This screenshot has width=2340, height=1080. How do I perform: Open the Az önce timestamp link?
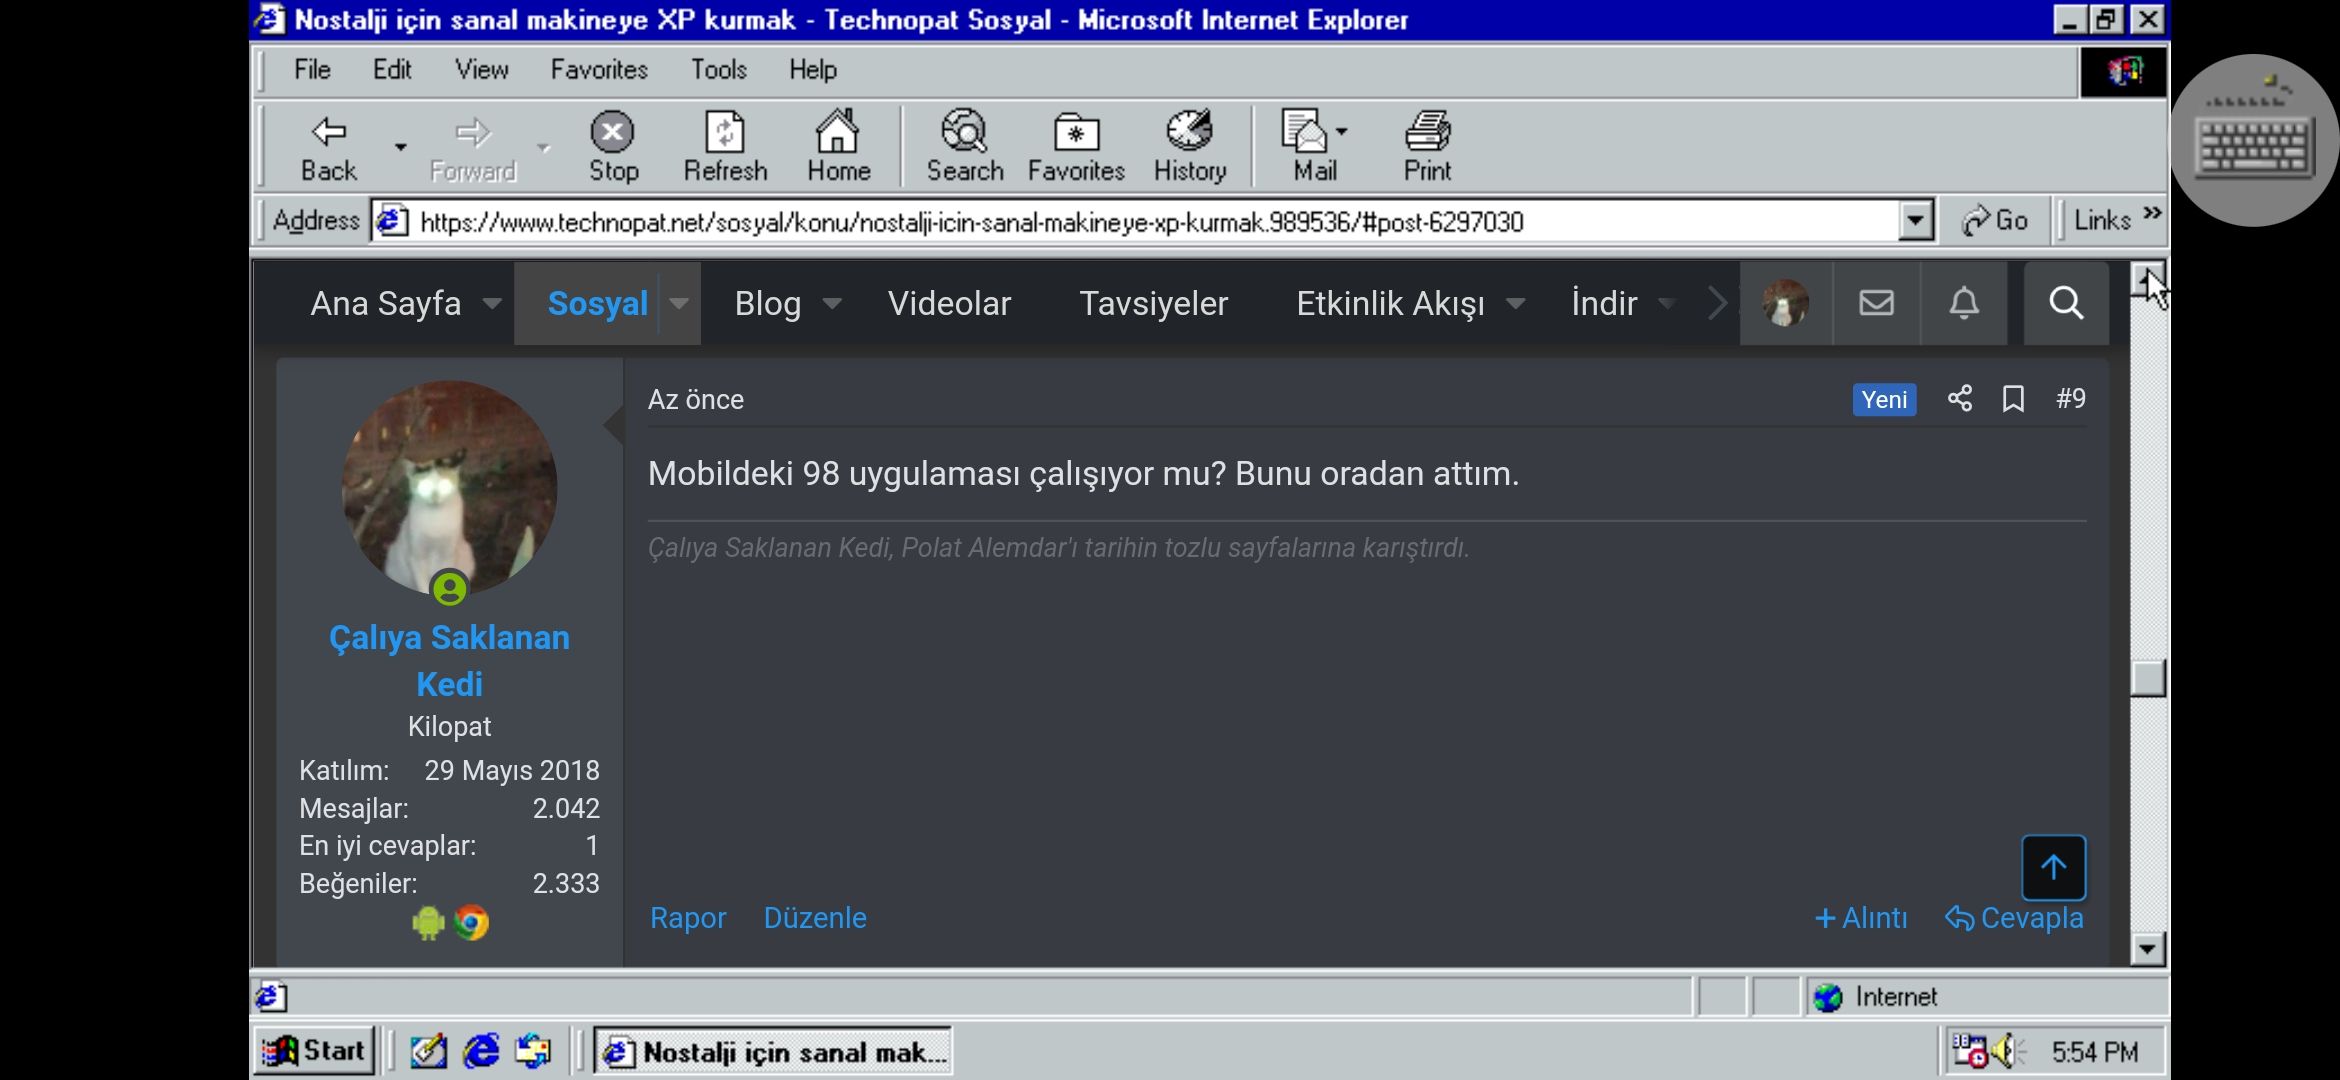[x=696, y=400]
